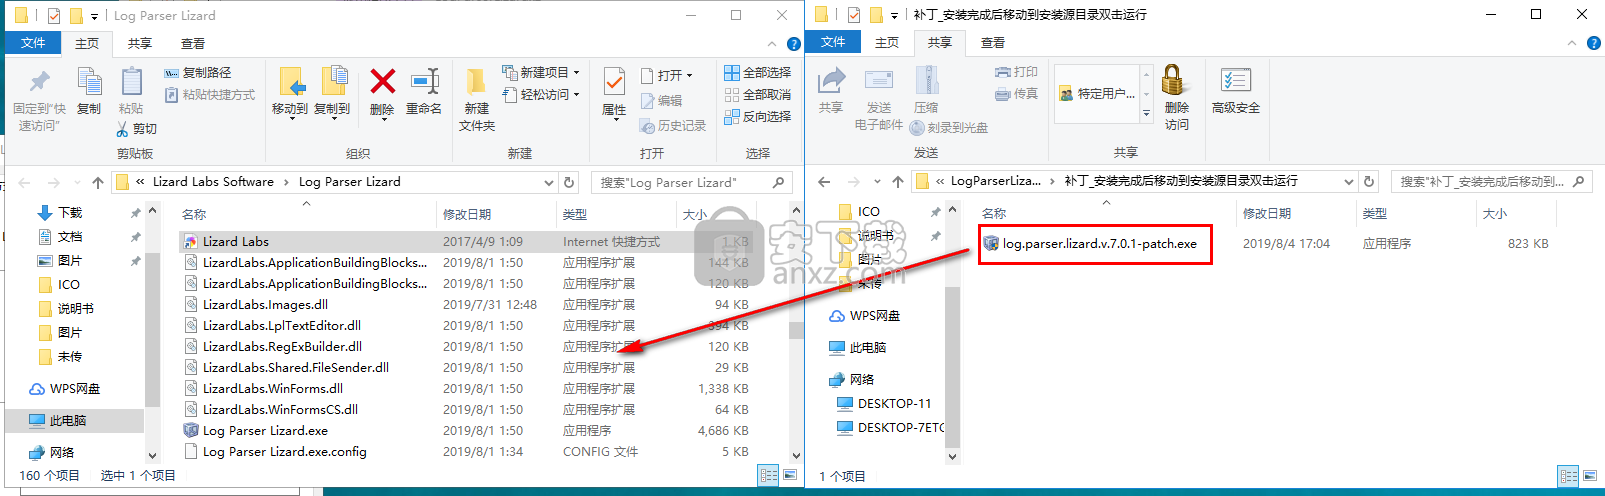Switch to large icons view in left window status bar
The height and width of the screenshot is (496, 1605).
tap(790, 475)
